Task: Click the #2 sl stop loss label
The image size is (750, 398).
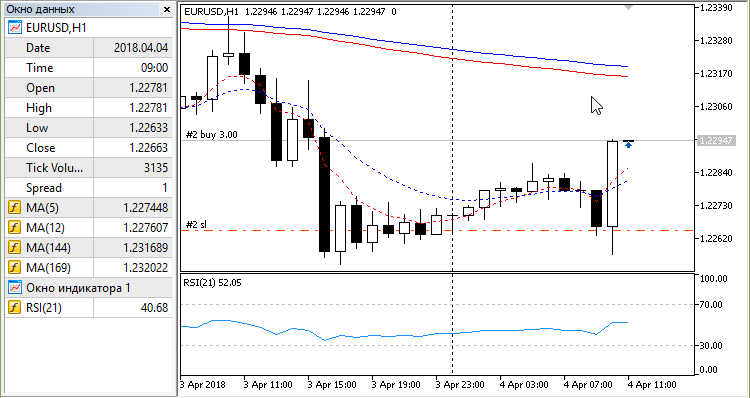Action: tap(196, 224)
